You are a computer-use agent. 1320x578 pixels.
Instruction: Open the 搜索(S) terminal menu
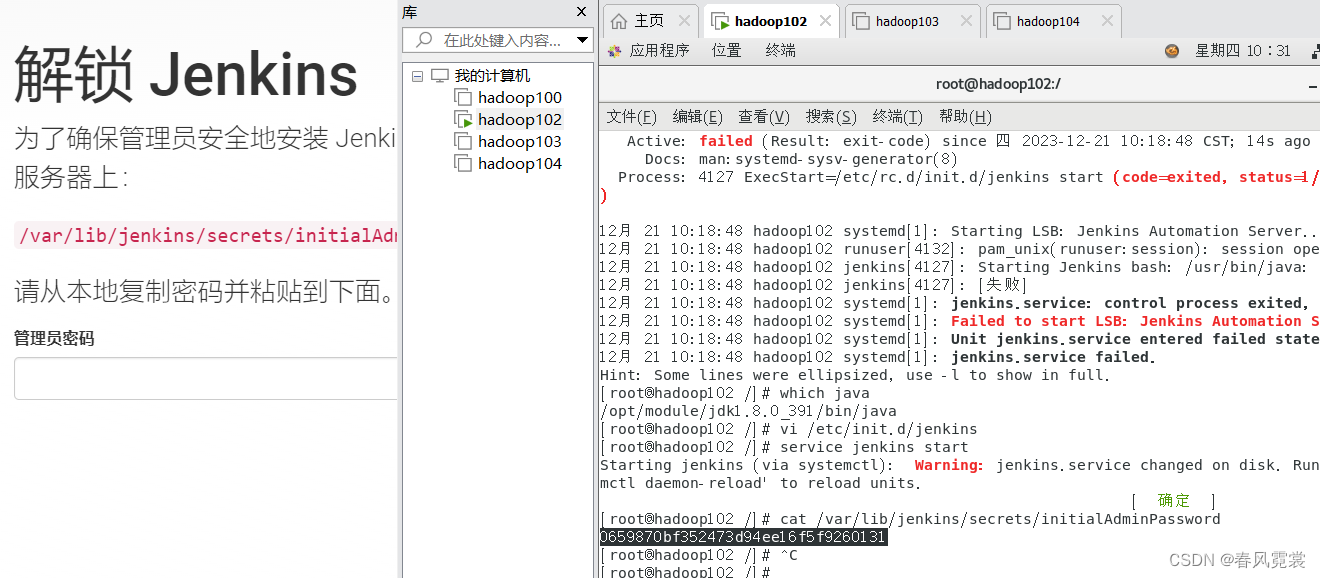[x=831, y=117]
